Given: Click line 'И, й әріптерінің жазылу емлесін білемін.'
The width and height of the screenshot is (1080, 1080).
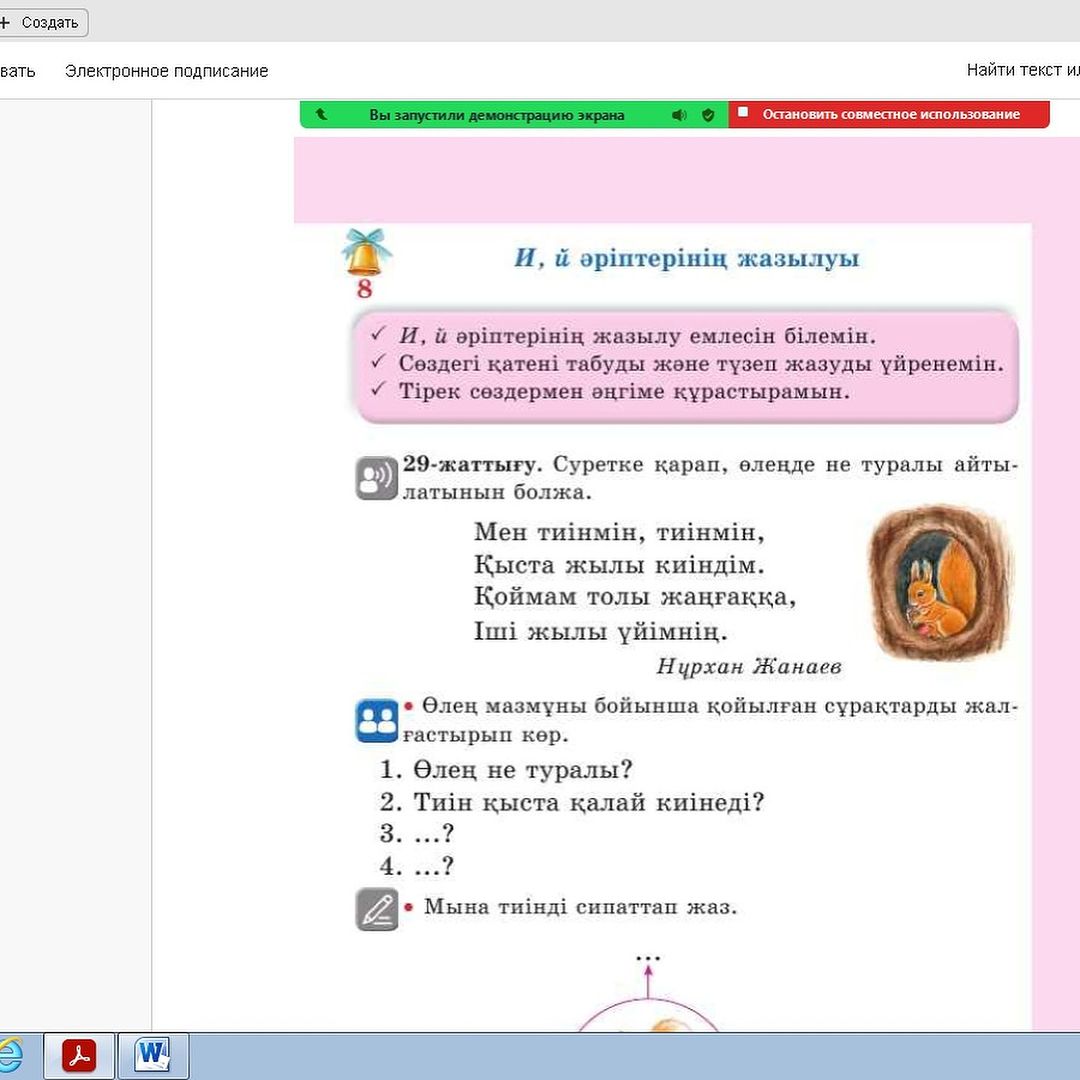Looking at the screenshot, I should 637,336.
